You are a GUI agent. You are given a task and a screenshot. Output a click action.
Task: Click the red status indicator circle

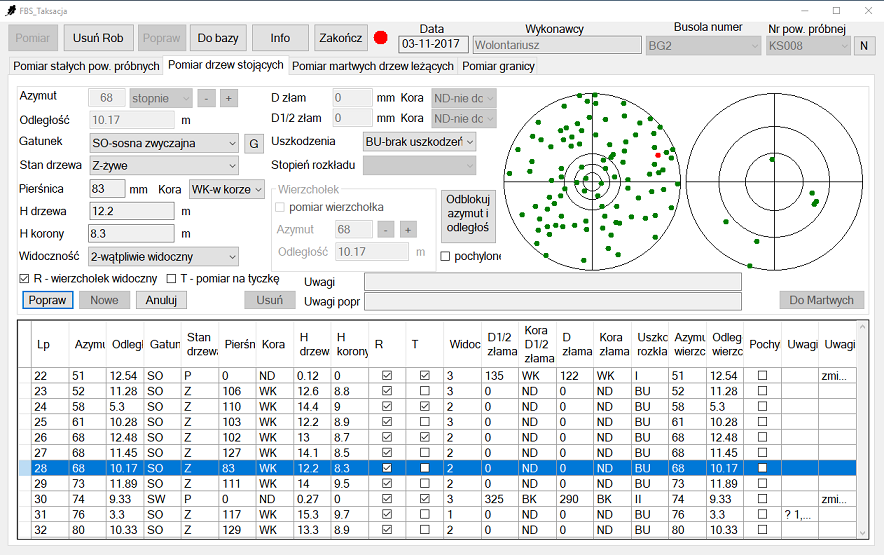click(x=381, y=38)
